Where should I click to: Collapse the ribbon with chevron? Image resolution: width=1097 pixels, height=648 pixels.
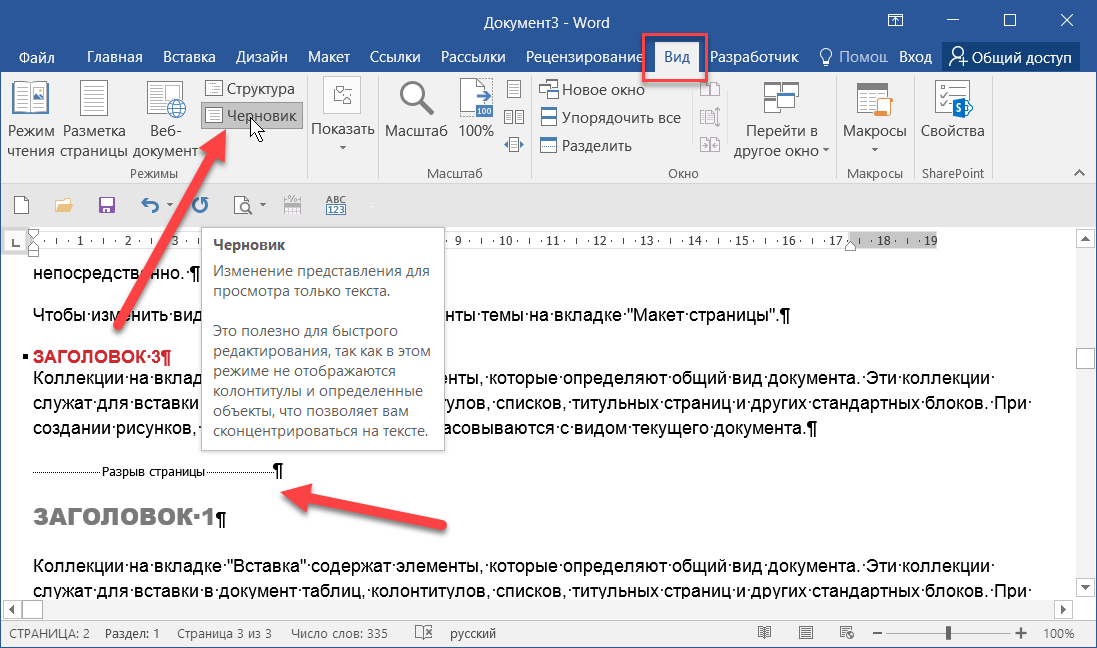pyautogui.click(x=1080, y=173)
